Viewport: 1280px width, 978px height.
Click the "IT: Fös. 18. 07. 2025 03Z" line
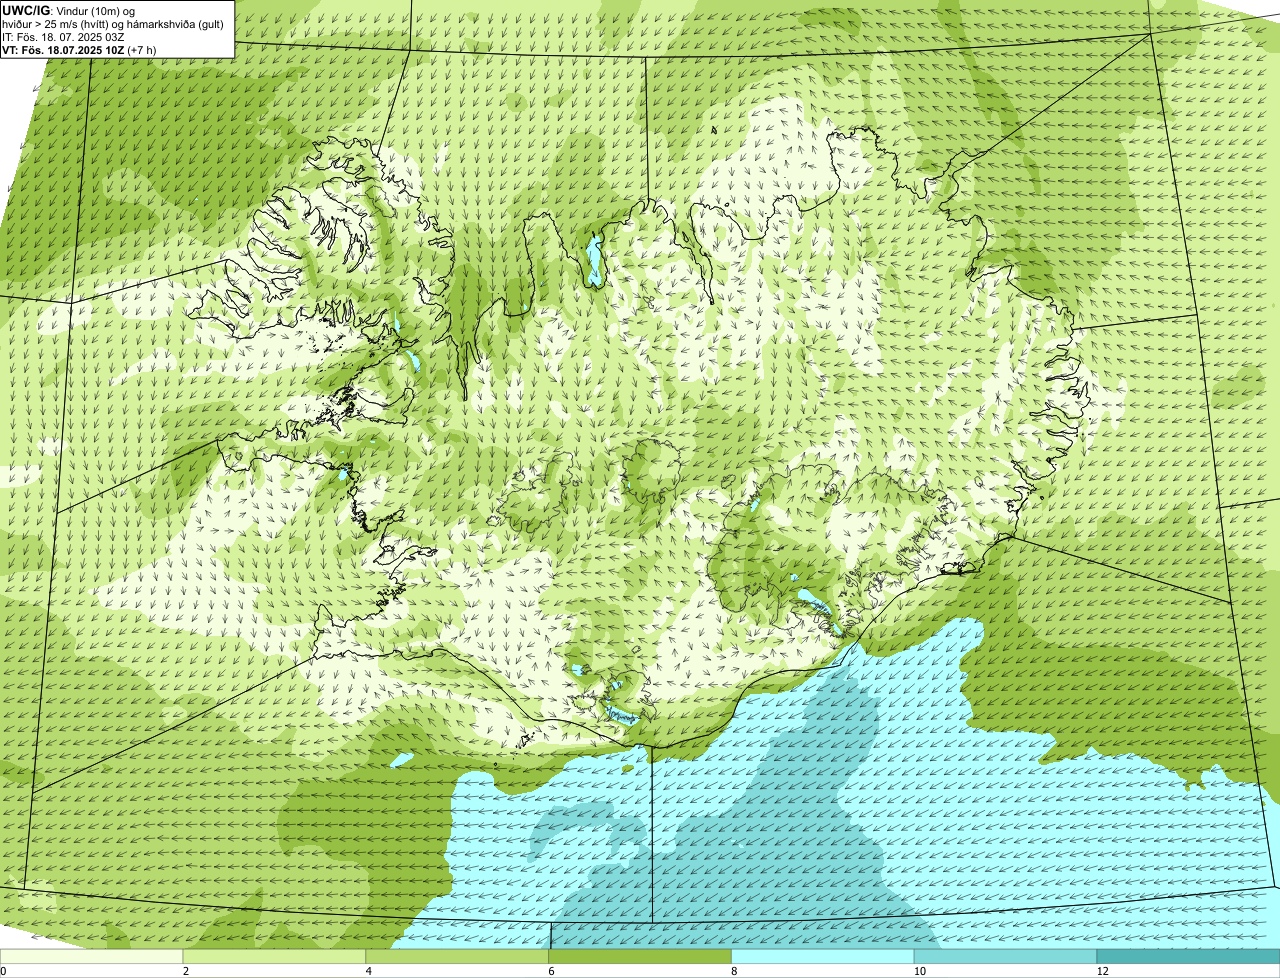coord(64,37)
